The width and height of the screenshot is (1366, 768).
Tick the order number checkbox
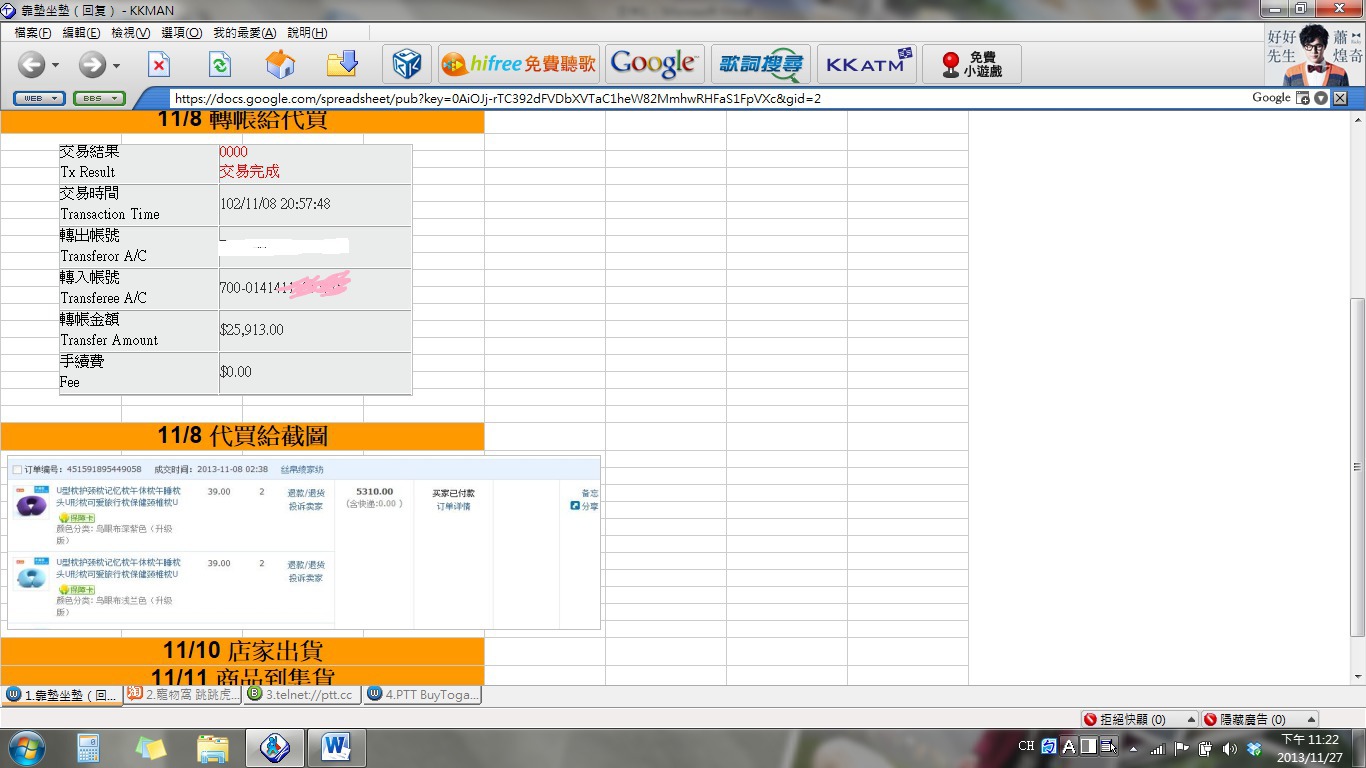point(17,469)
